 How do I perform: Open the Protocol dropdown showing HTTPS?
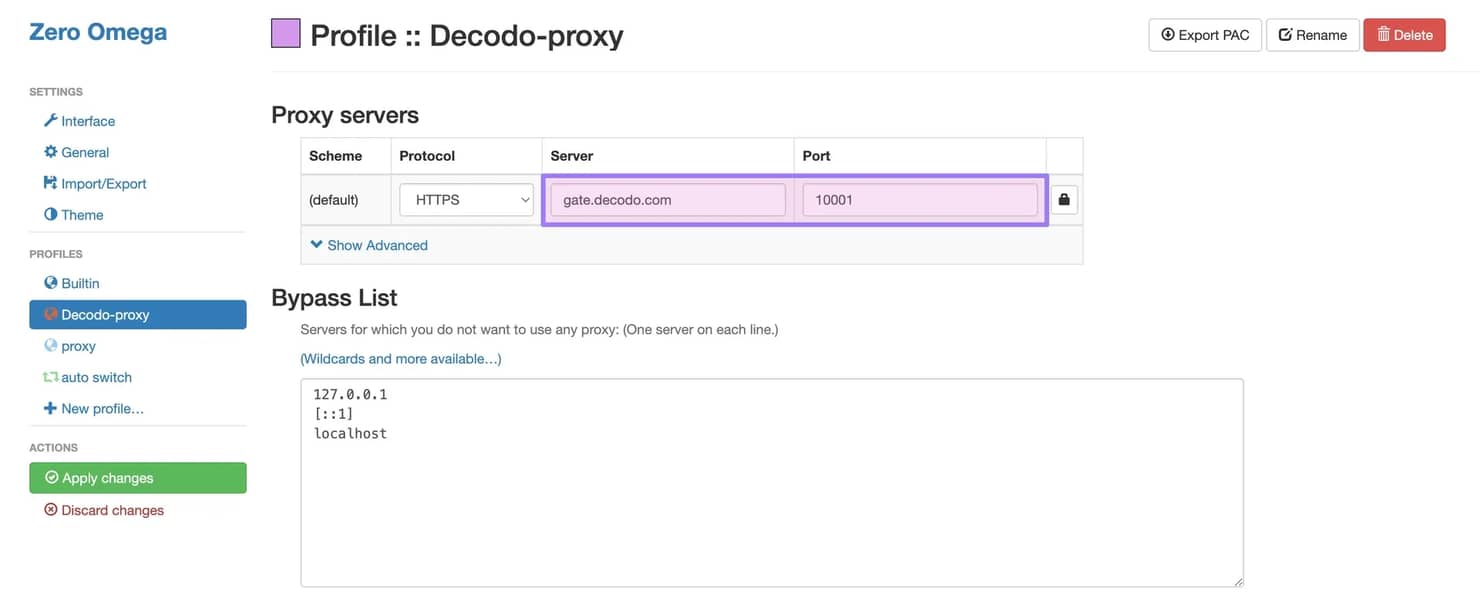click(x=467, y=200)
